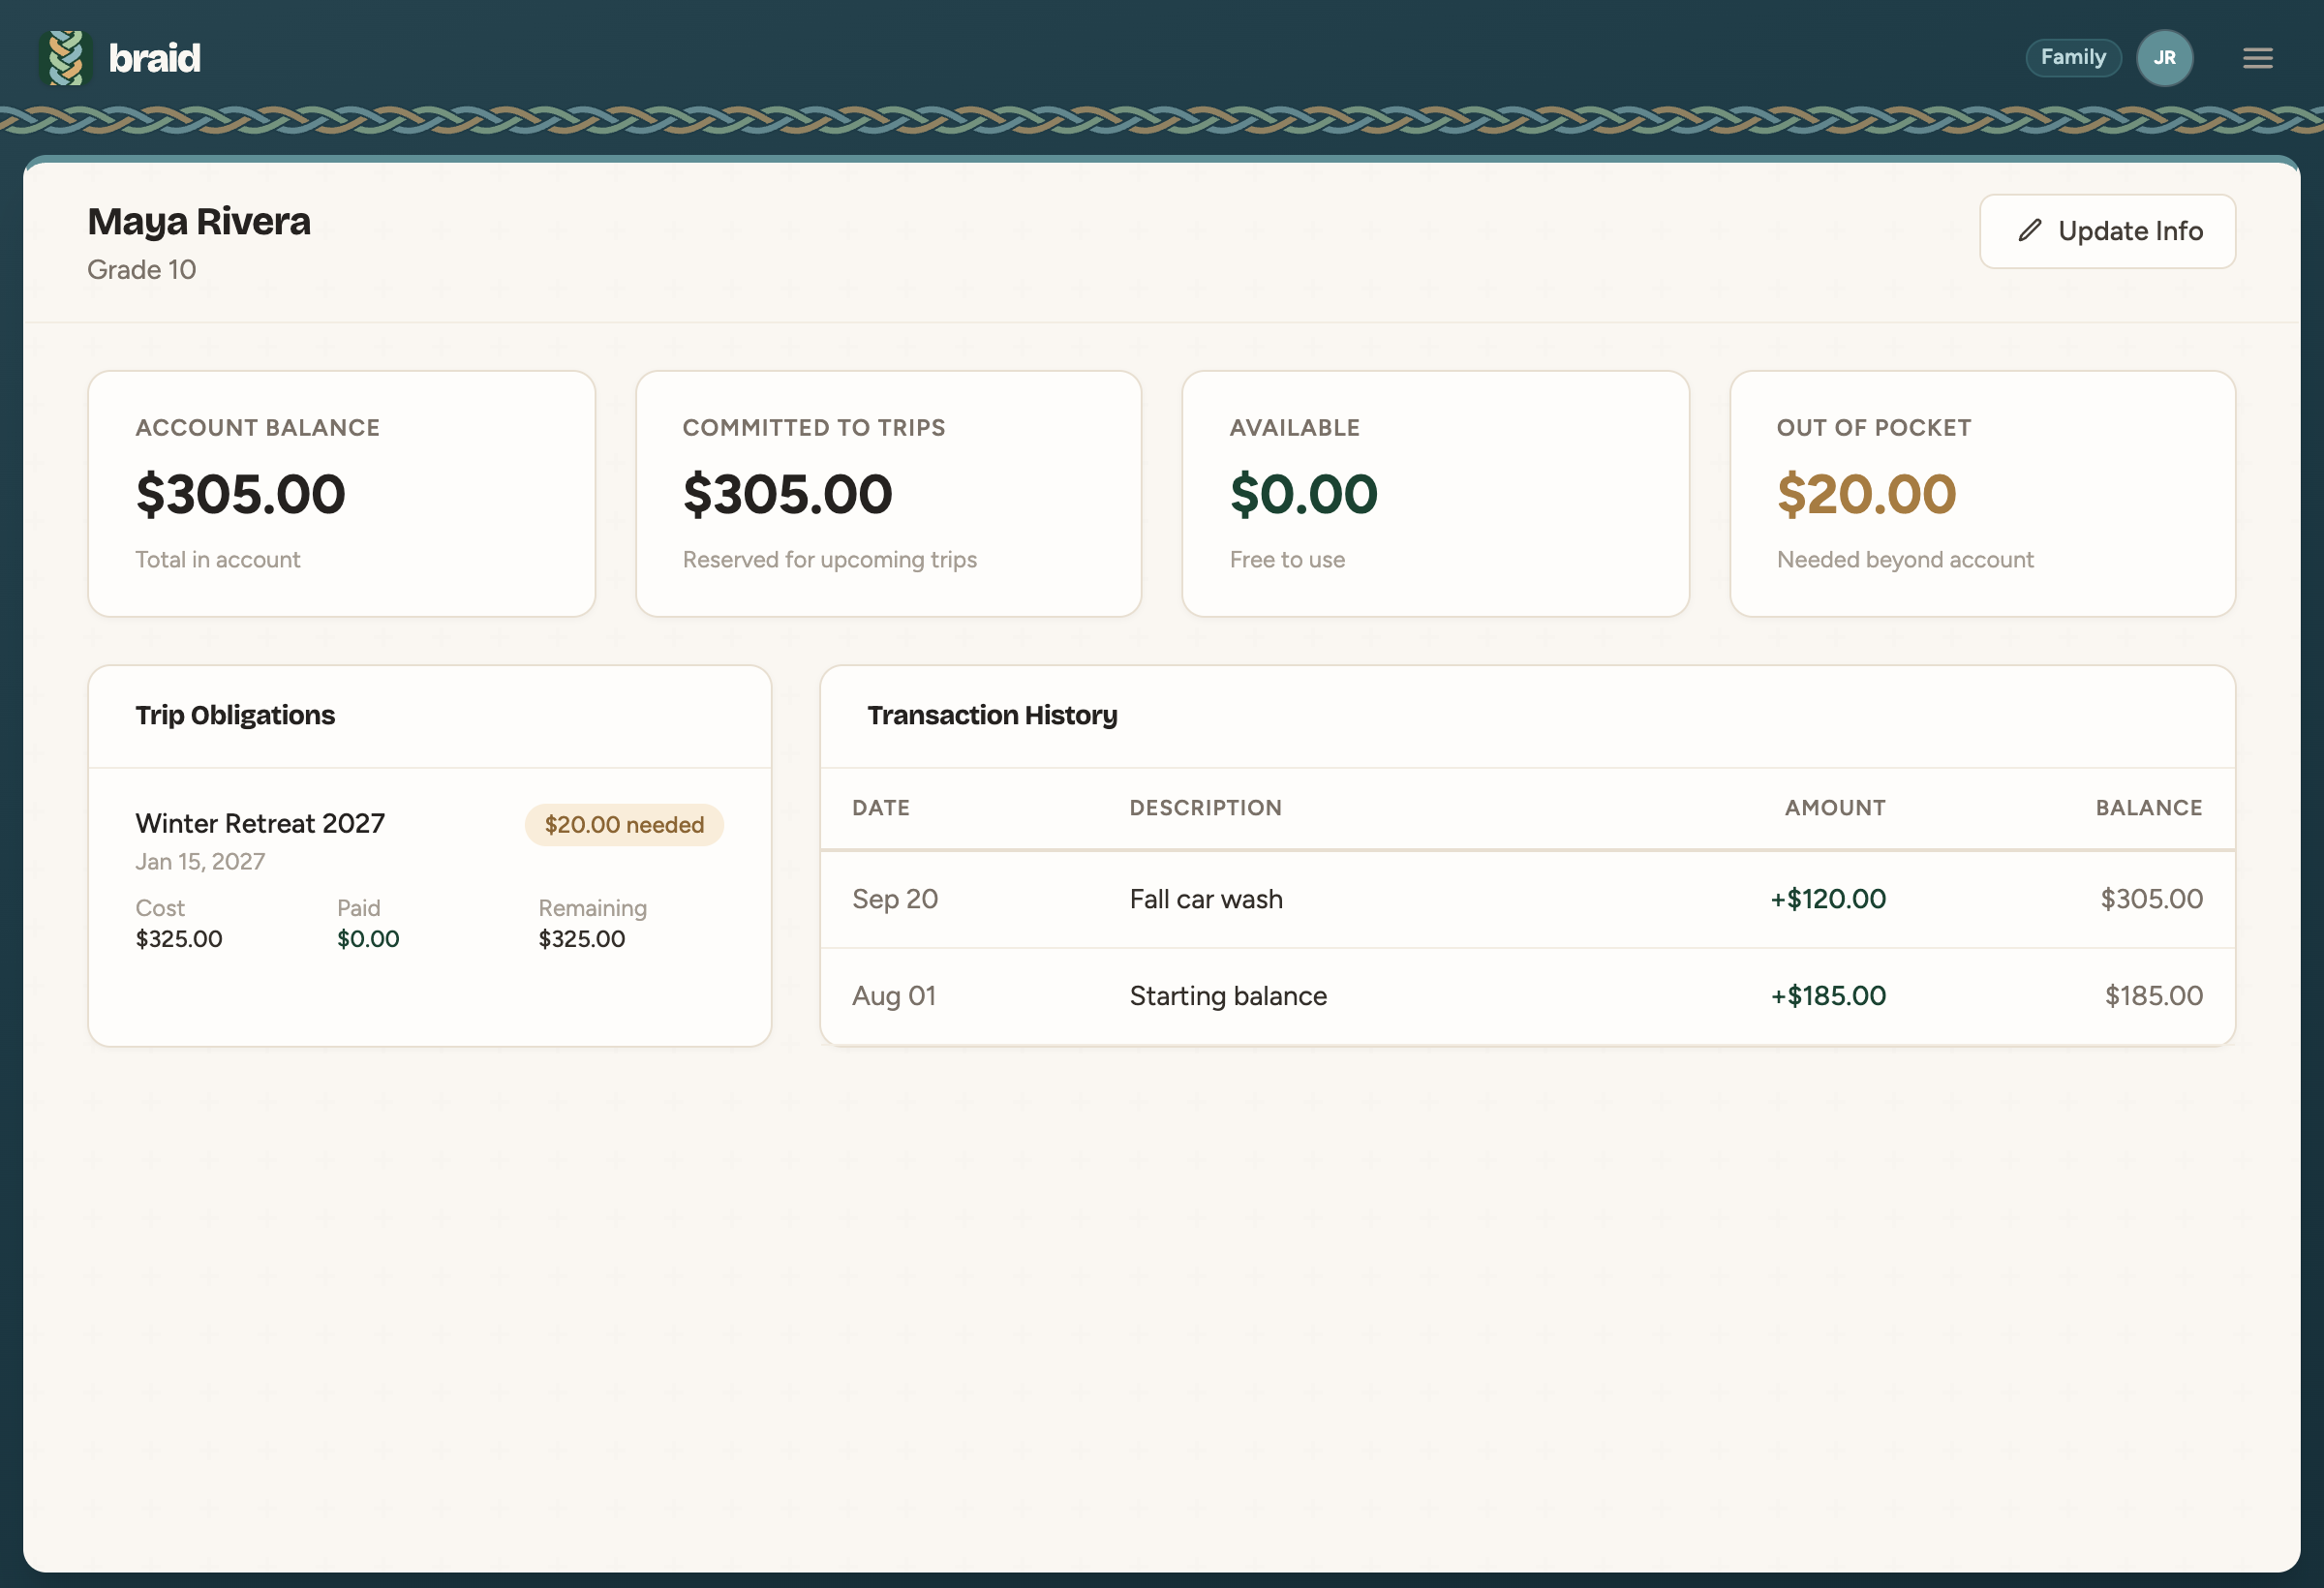Screen dimensions: 2324x1588
Task: Click the braid logo icon
Action: (65, 58)
